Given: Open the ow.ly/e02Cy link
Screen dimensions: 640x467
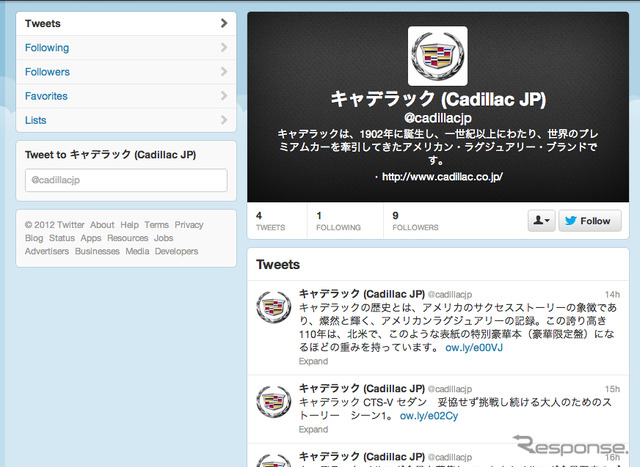Looking at the screenshot, I should click(429, 416).
